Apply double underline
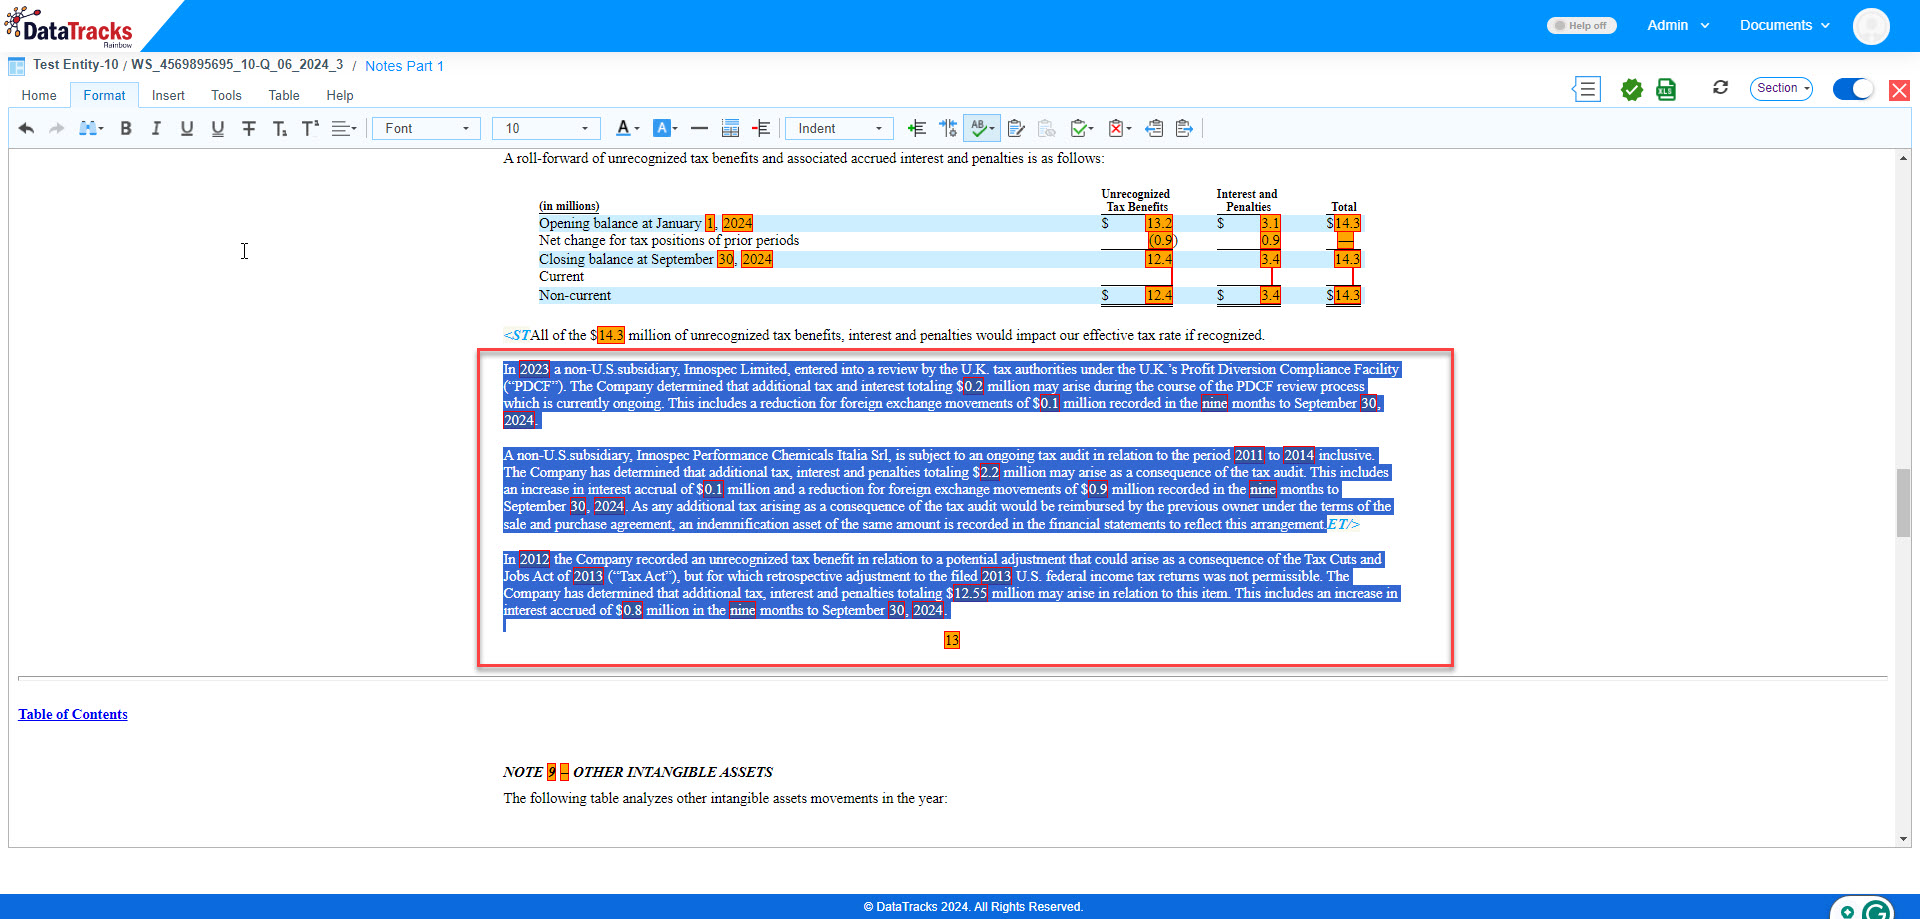1920x919 pixels. click(x=218, y=128)
